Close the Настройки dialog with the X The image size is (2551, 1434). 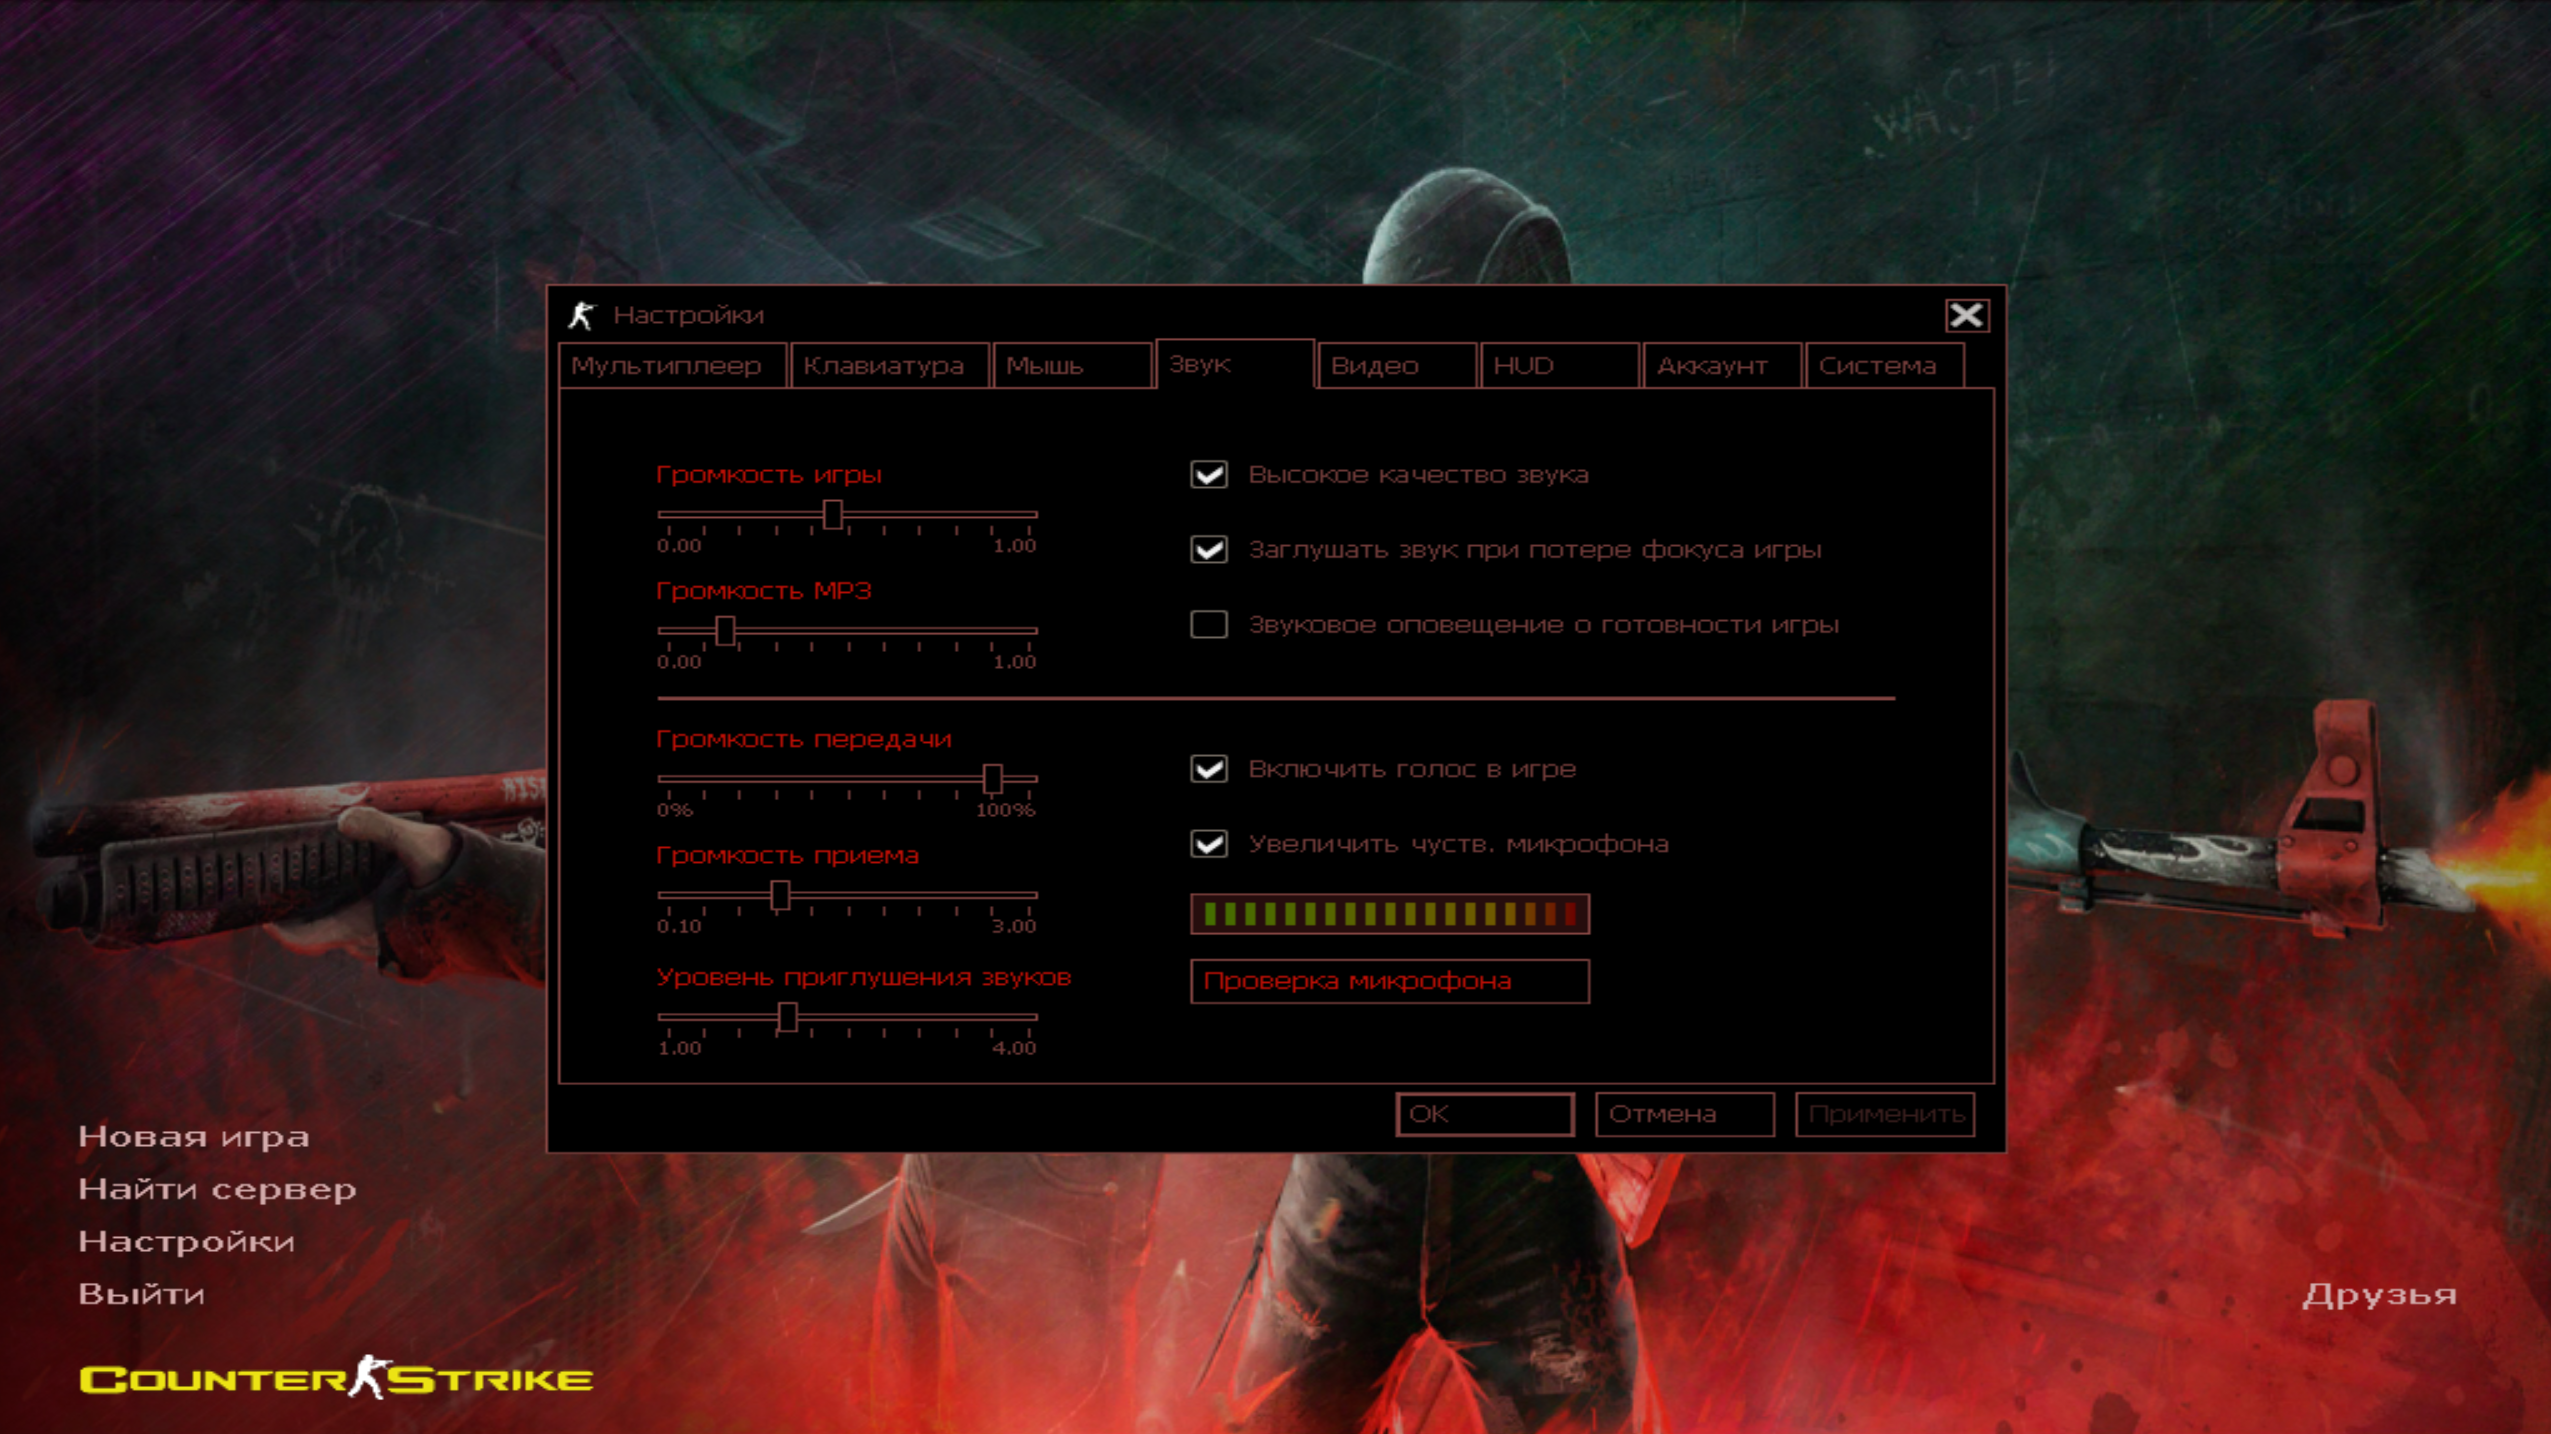[x=1965, y=315]
